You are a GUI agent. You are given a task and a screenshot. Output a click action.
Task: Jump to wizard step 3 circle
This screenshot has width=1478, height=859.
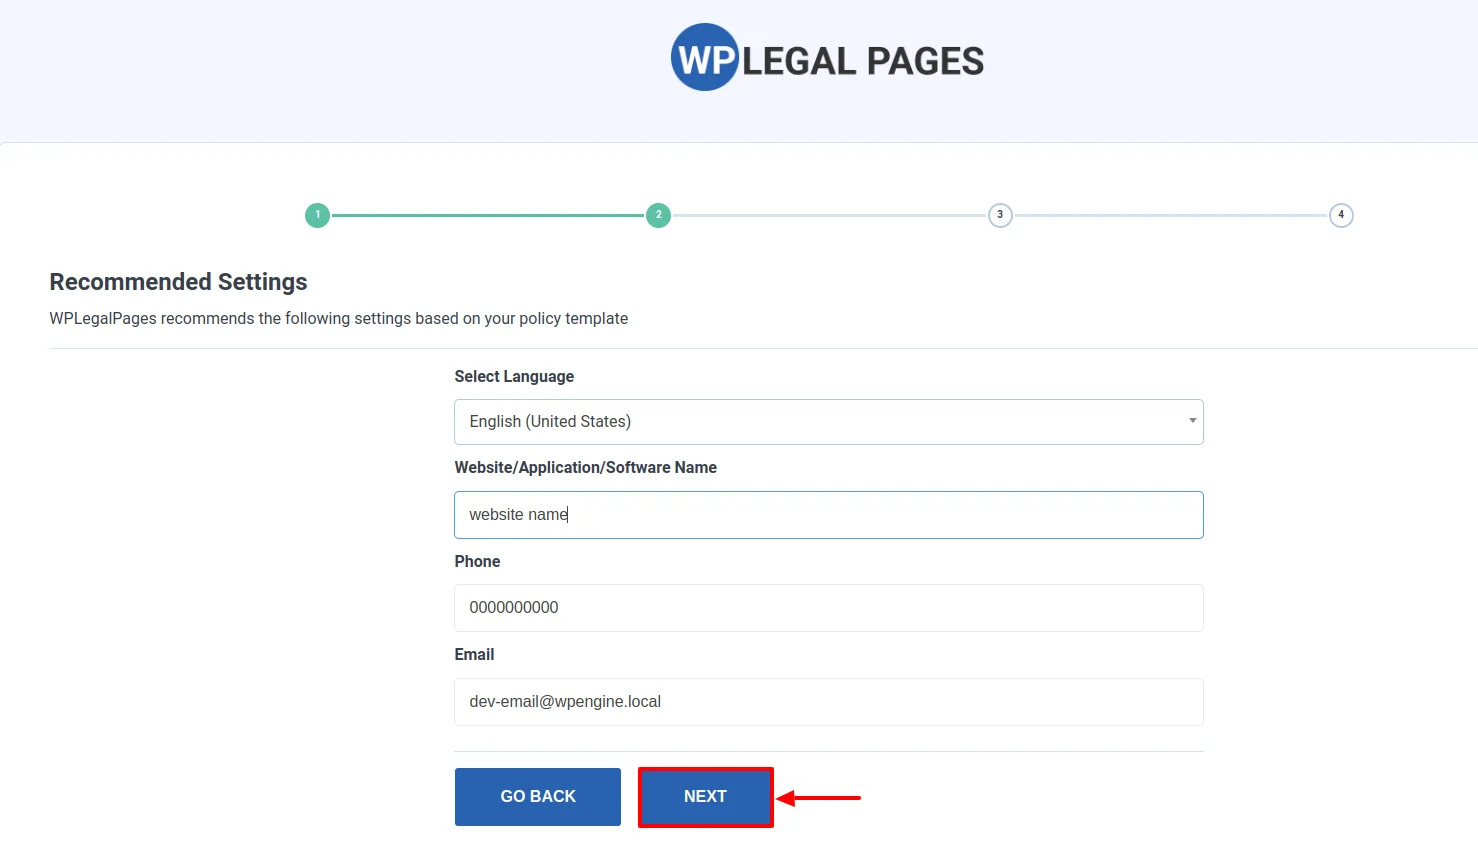(x=1000, y=215)
